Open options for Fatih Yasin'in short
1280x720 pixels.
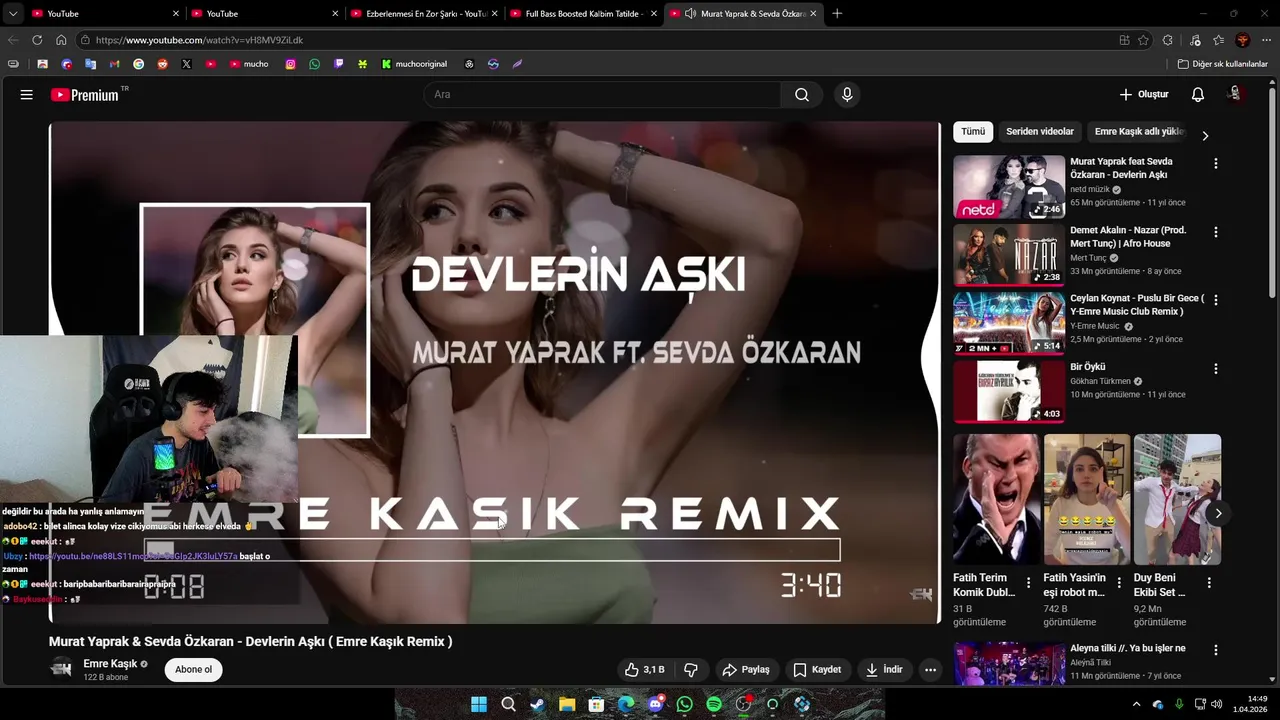click(x=1119, y=583)
